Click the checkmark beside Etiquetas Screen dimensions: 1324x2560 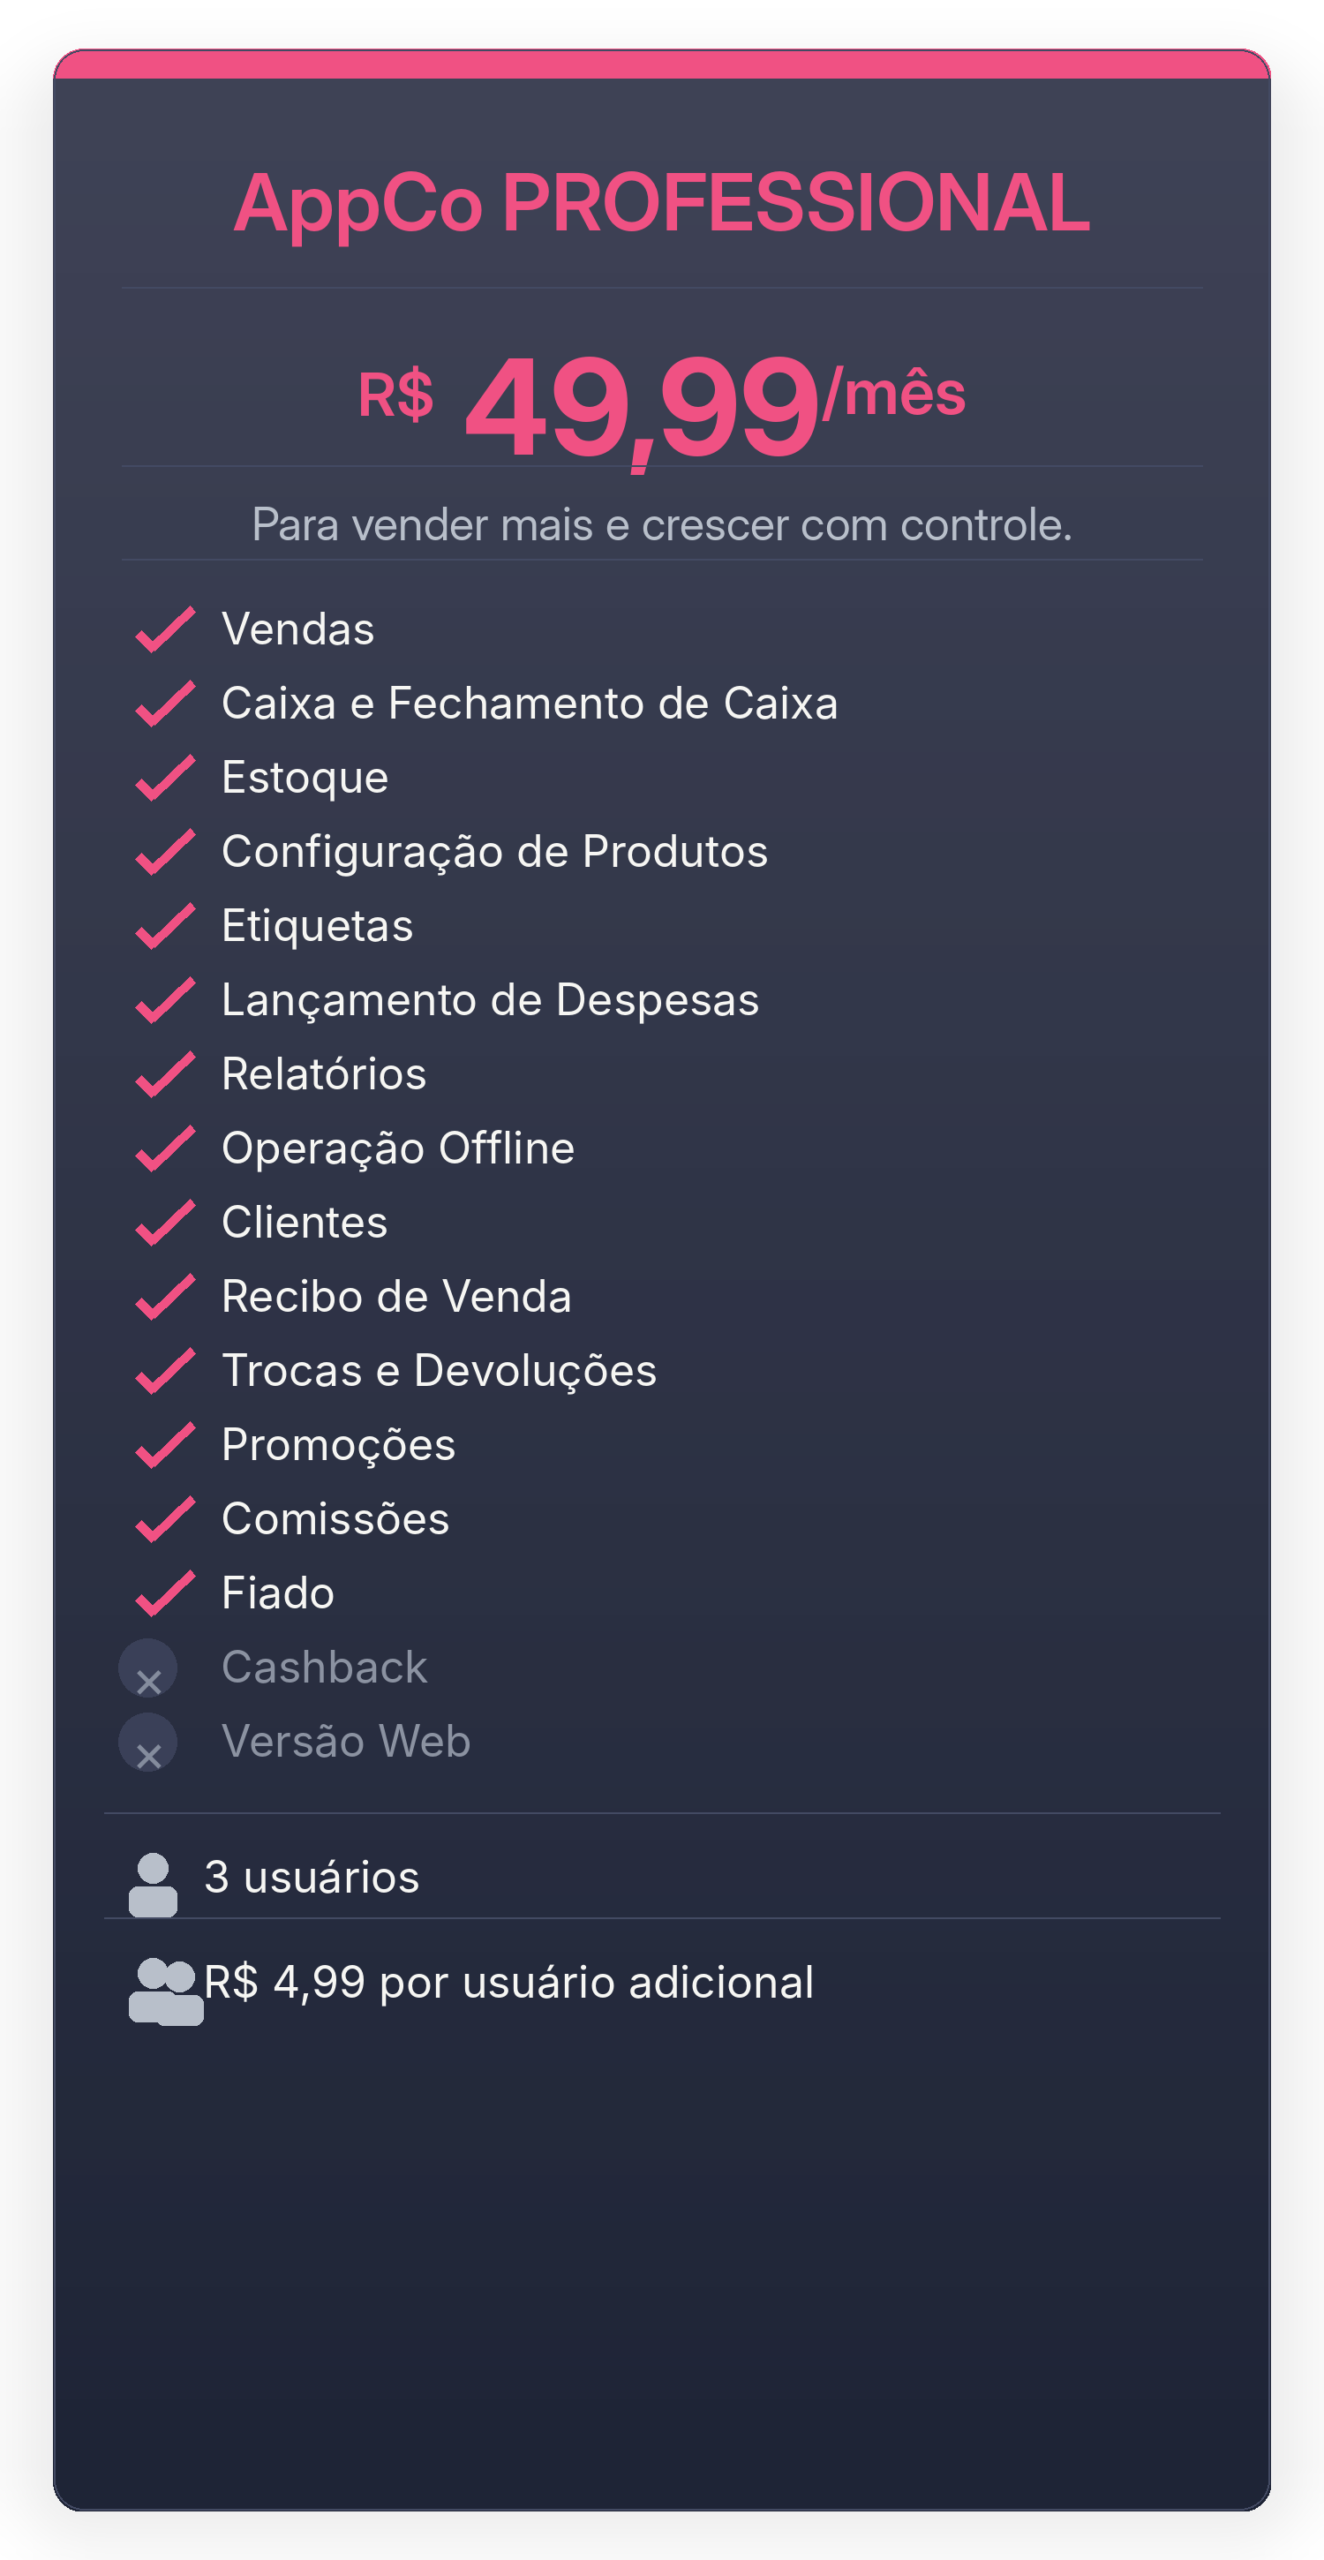click(165, 926)
